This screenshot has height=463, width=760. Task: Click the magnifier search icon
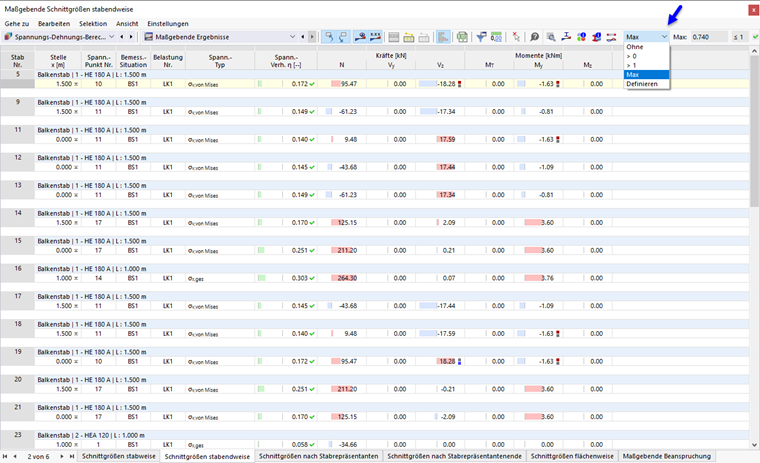pyautogui.click(x=534, y=37)
